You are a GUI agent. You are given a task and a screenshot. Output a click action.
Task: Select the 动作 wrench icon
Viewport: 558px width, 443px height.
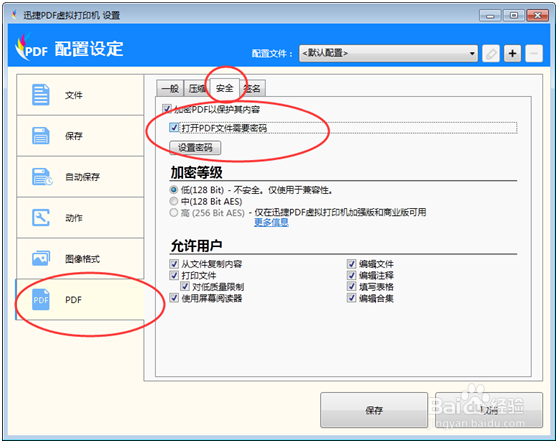(x=41, y=217)
